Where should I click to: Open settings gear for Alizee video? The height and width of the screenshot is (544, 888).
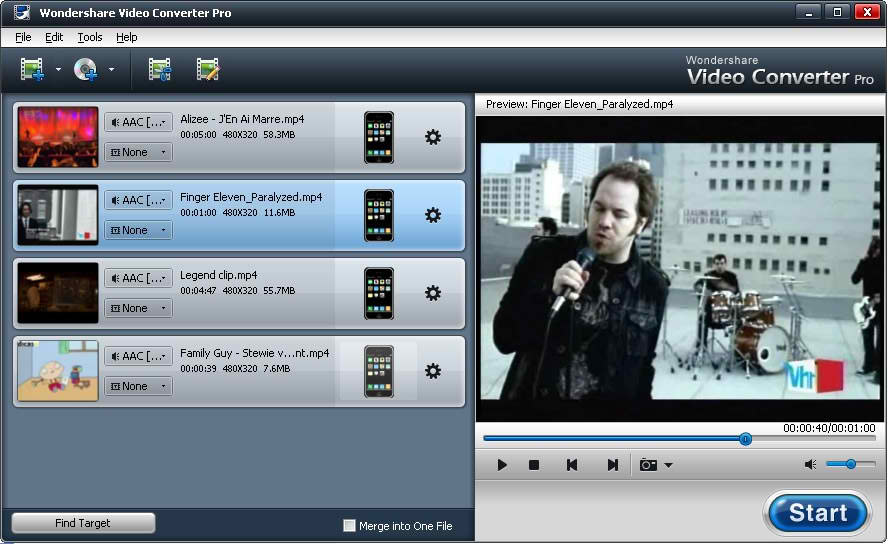tap(433, 137)
